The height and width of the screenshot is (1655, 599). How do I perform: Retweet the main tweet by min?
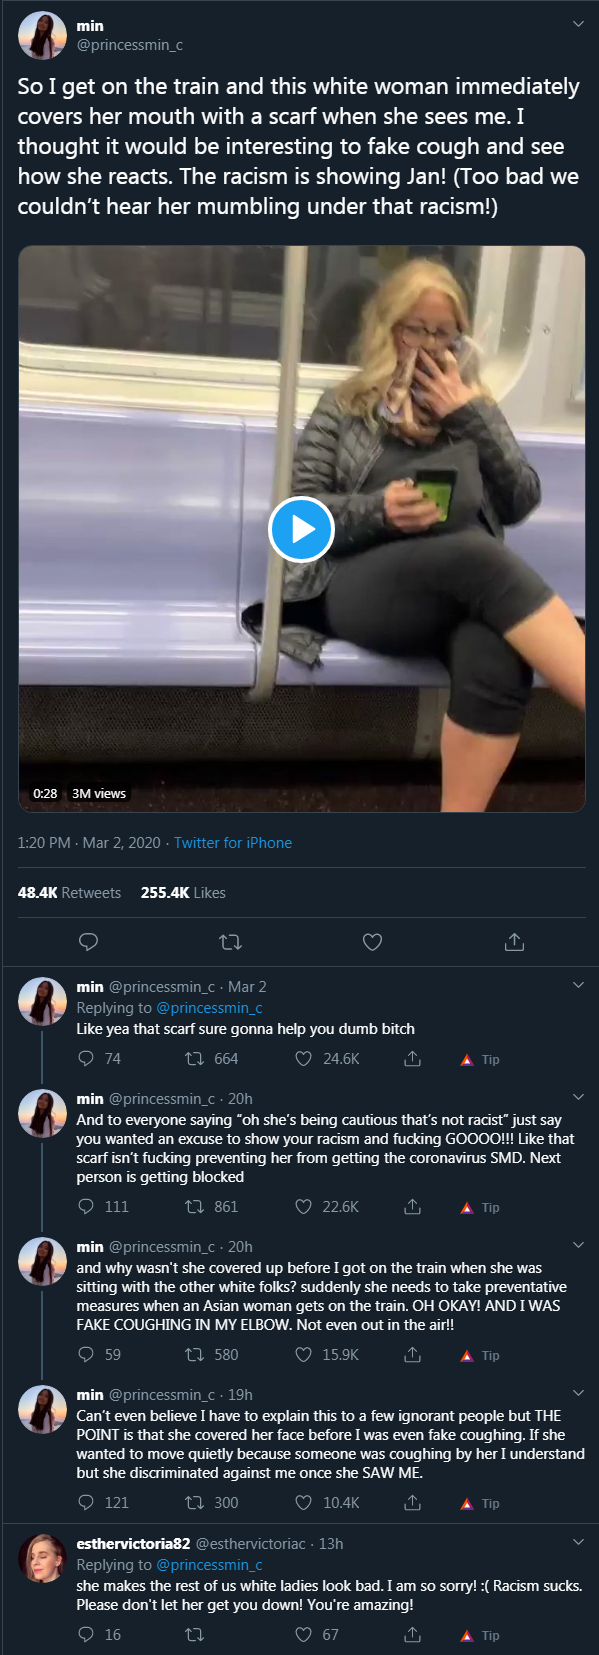point(230,942)
